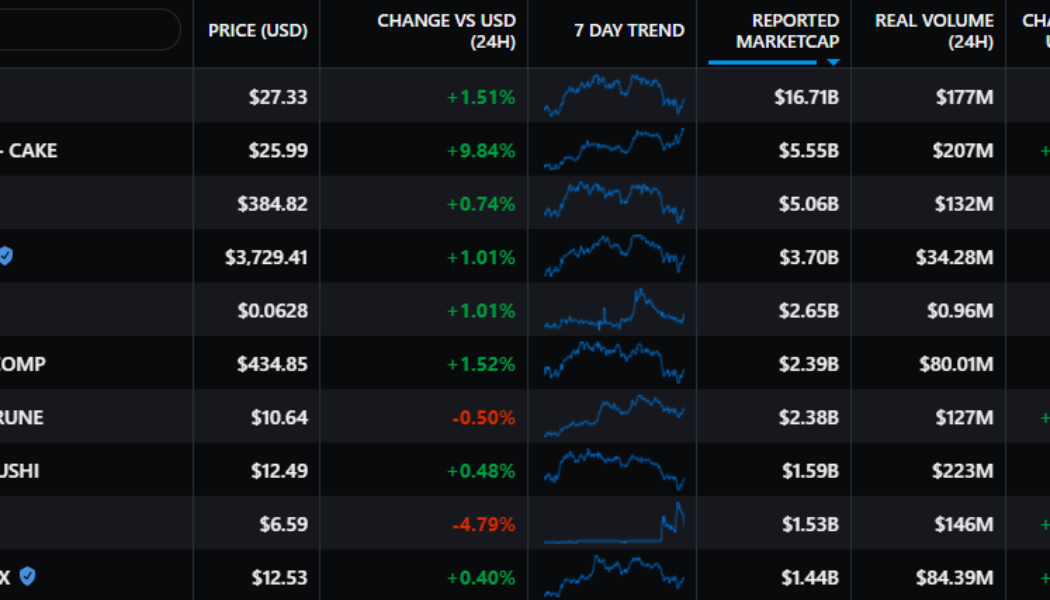This screenshot has height=600, width=1050.
Task: Sort the table by REAL VOLUME (24H)
Action: pyautogui.click(x=930, y=30)
